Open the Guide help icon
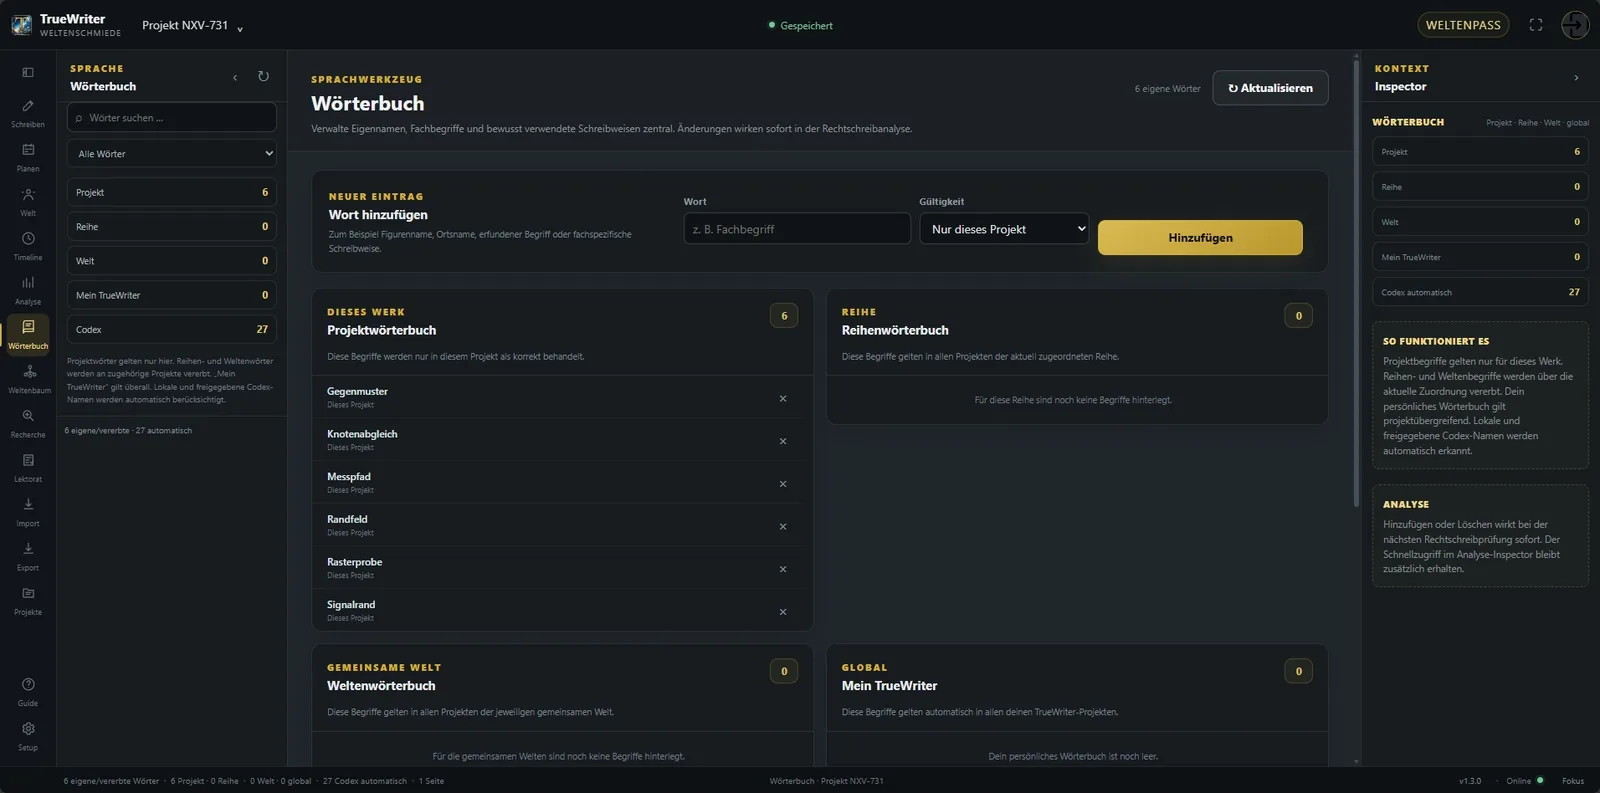 tap(28, 692)
